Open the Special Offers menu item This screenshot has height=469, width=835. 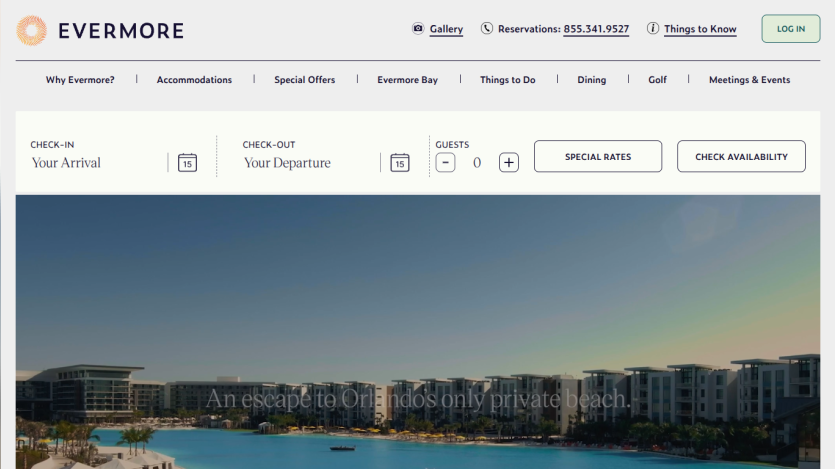pos(305,80)
